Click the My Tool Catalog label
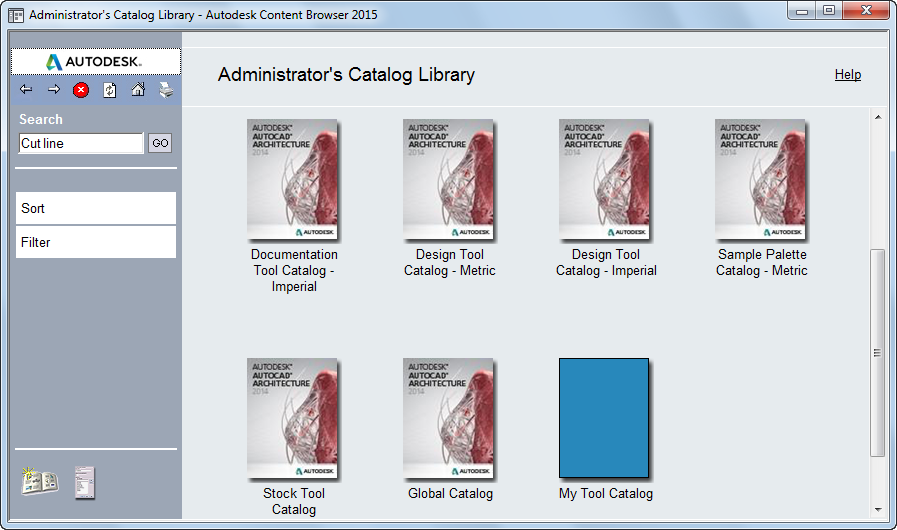Screen dimensions: 897x530 click(606, 493)
